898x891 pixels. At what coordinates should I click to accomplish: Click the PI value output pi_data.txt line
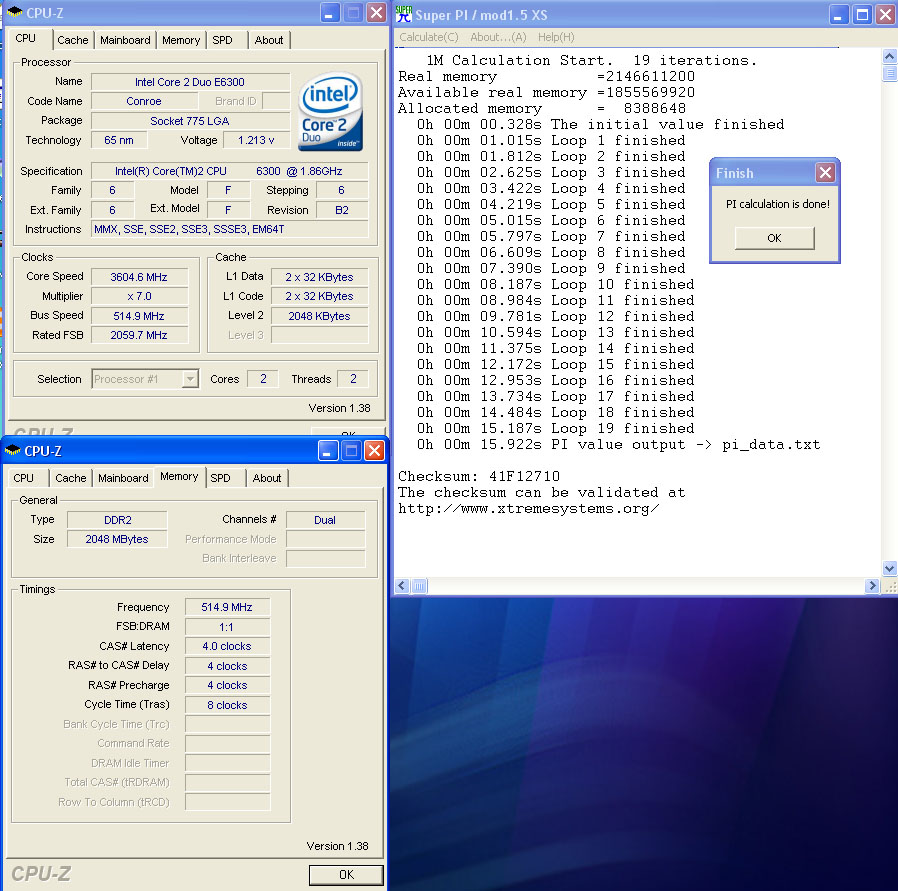coord(619,444)
